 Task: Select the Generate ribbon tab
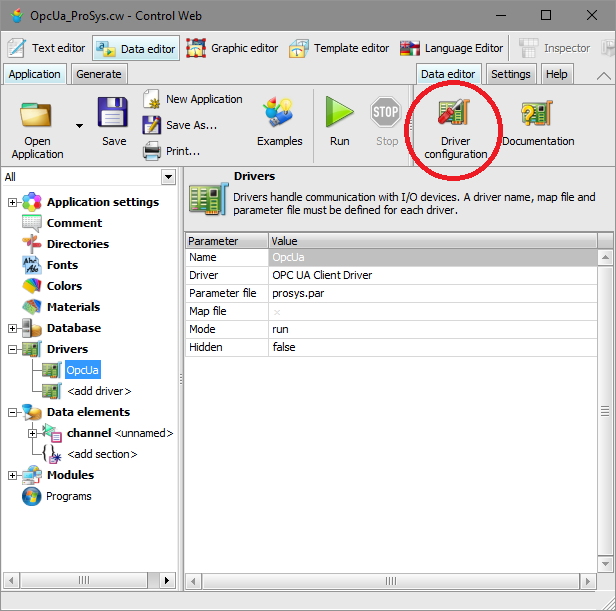[99, 74]
